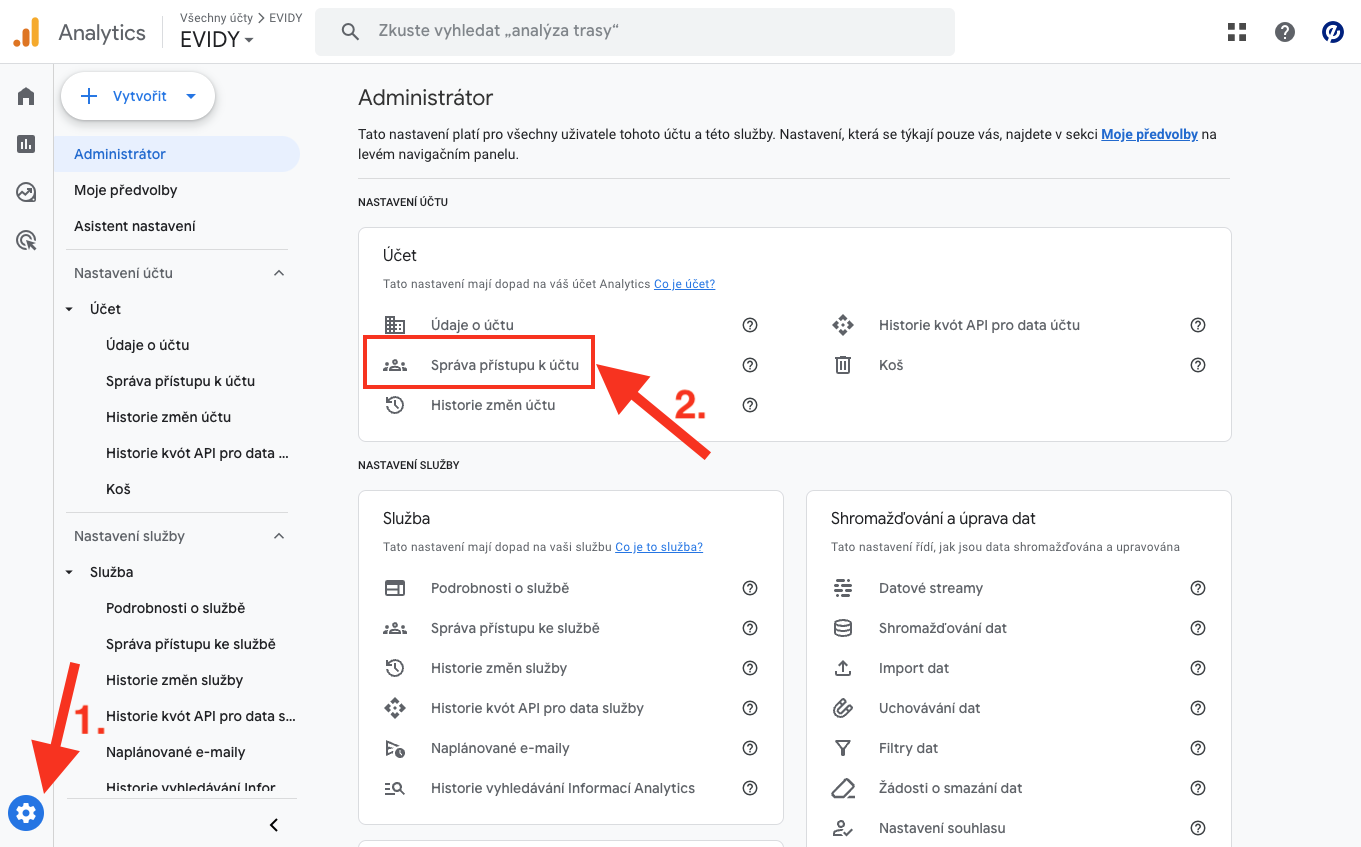Select Moje předvolby in the sidebar
1361x847 pixels.
pos(126,190)
